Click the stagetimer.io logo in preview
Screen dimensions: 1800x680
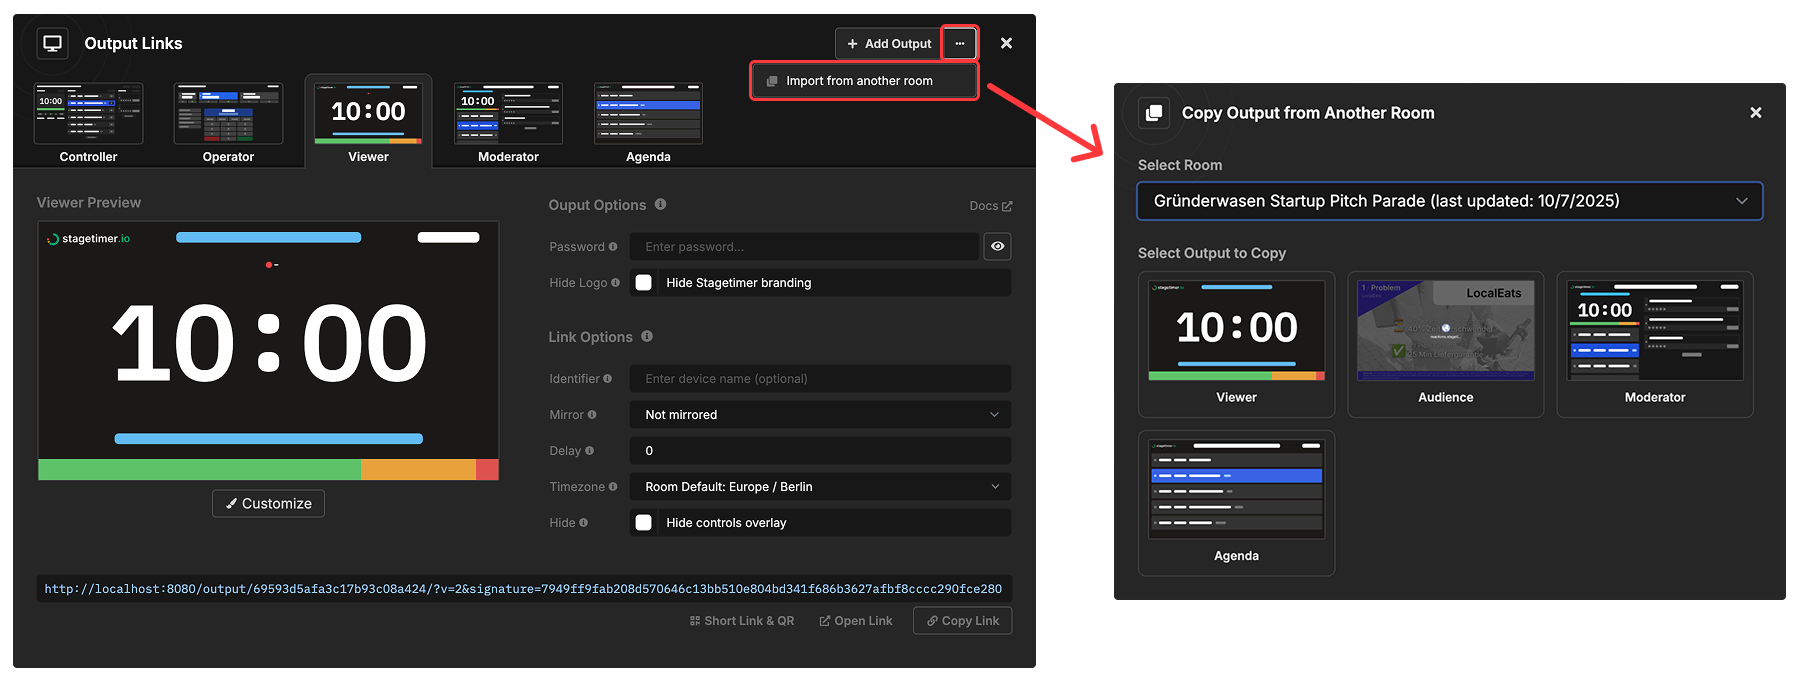click(89, 239)
